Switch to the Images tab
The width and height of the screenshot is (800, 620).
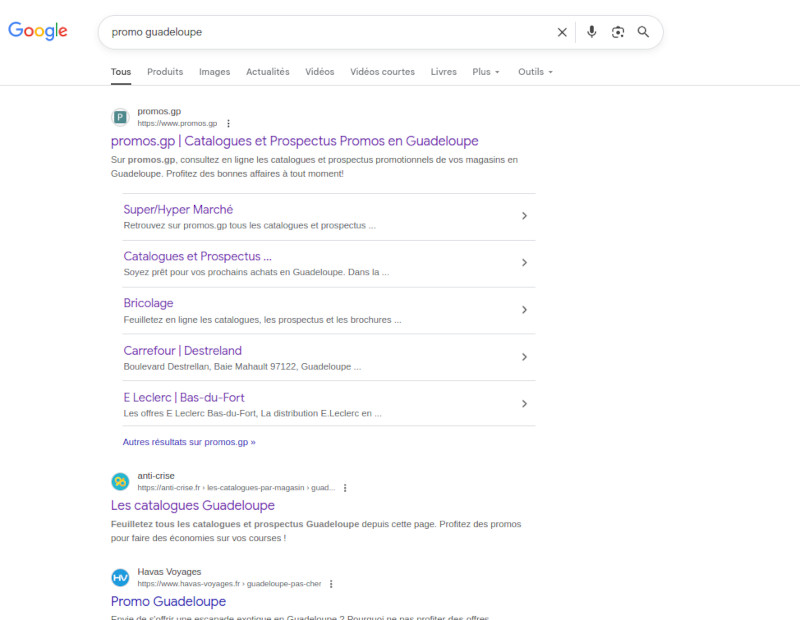[x=214, y=72]
